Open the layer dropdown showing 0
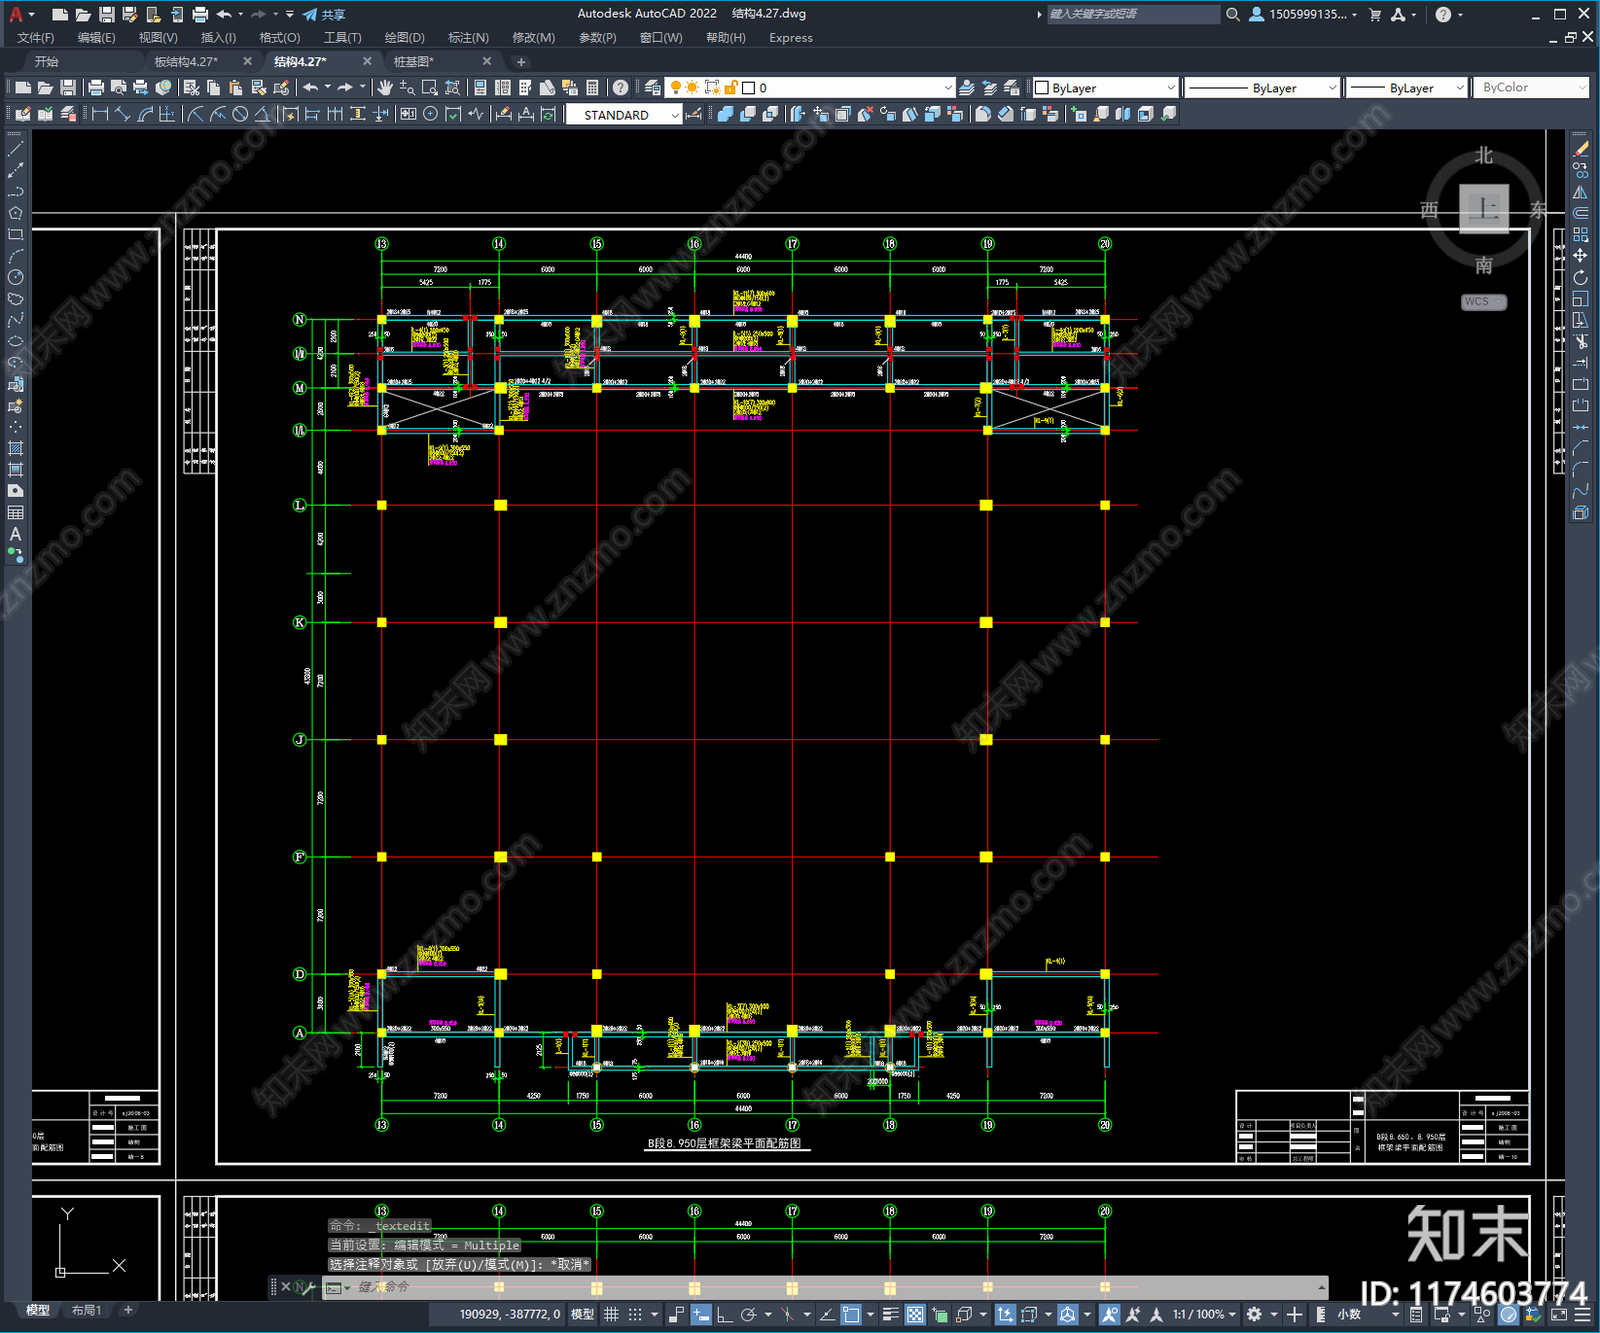 tap(847, 88)
